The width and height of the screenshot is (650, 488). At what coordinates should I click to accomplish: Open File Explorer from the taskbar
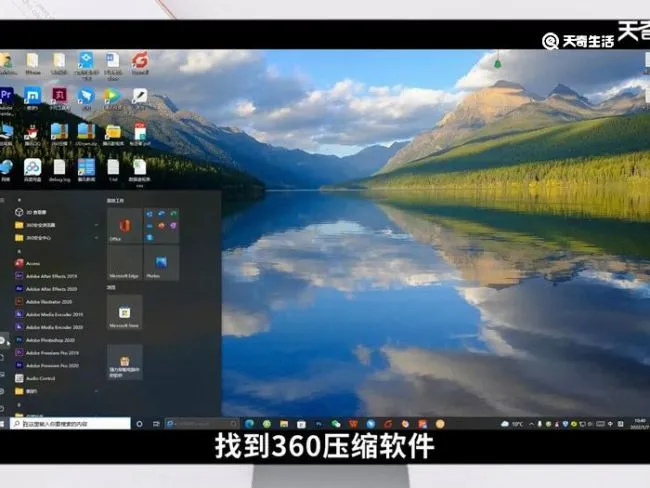(284, 424)
